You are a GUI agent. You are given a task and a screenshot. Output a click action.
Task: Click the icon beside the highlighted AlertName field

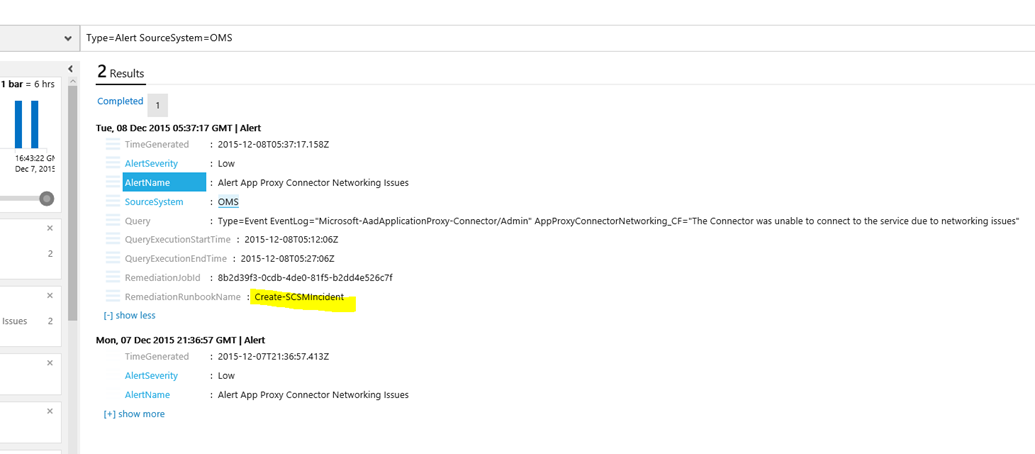coord(112,183)
